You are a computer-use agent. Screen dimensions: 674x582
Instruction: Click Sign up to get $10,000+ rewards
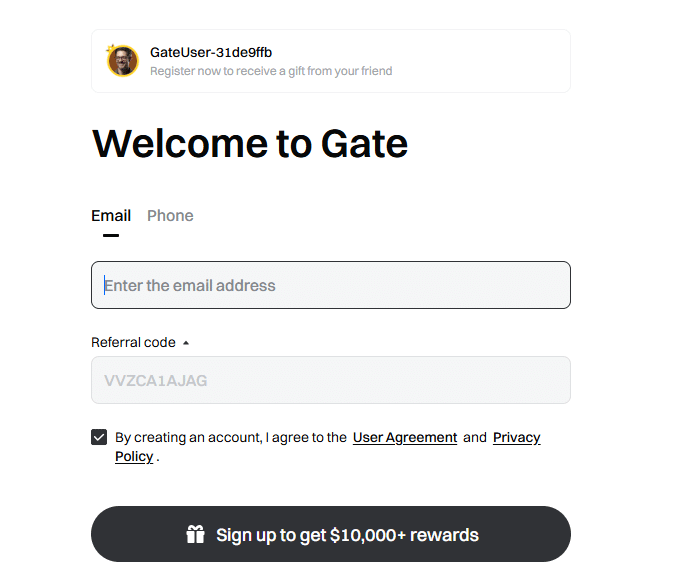[331, 534]
